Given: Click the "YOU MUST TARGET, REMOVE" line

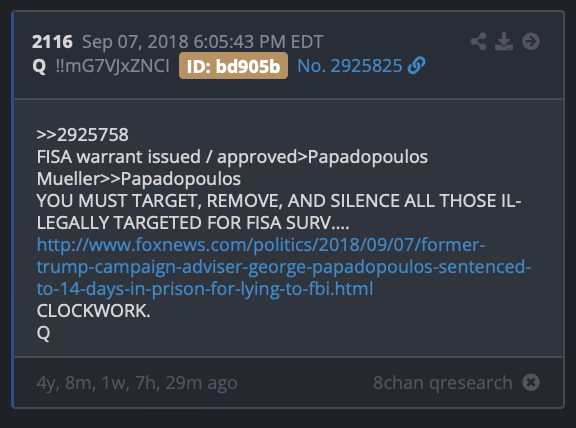Looking at the screenshot, I should [279, 212].
